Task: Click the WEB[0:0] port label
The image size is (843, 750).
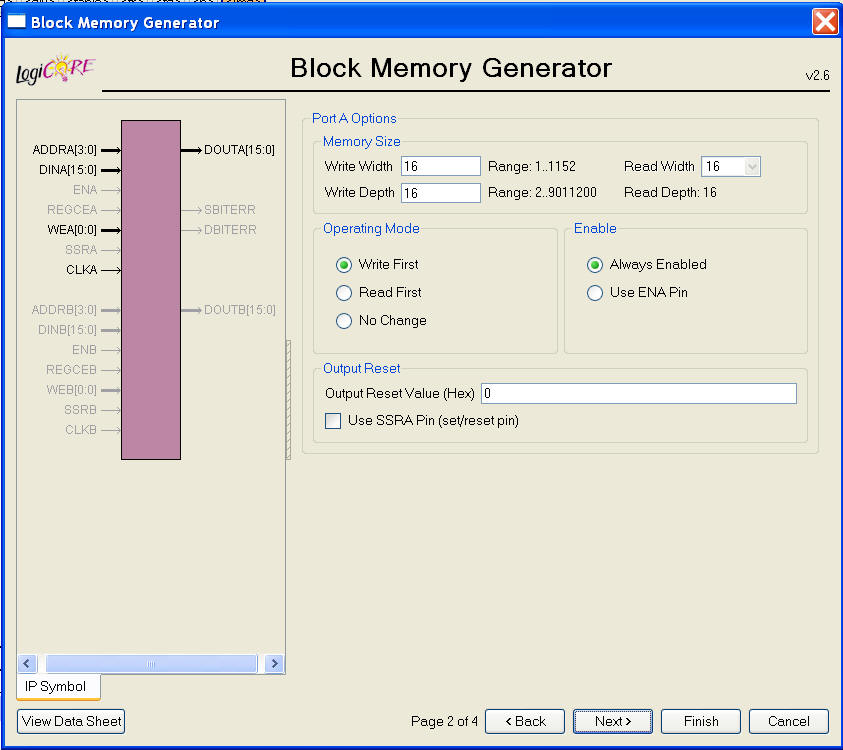Action: (x=72, y=390)
